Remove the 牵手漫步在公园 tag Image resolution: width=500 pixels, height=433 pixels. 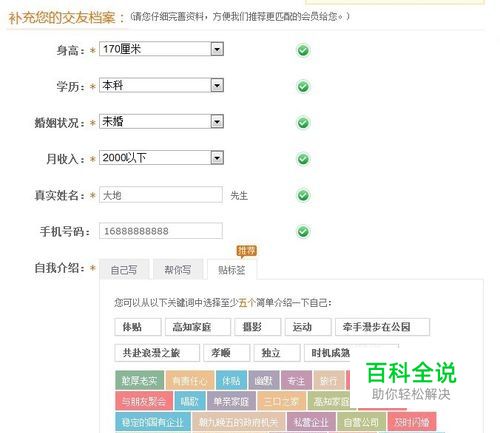click(382, 327)
